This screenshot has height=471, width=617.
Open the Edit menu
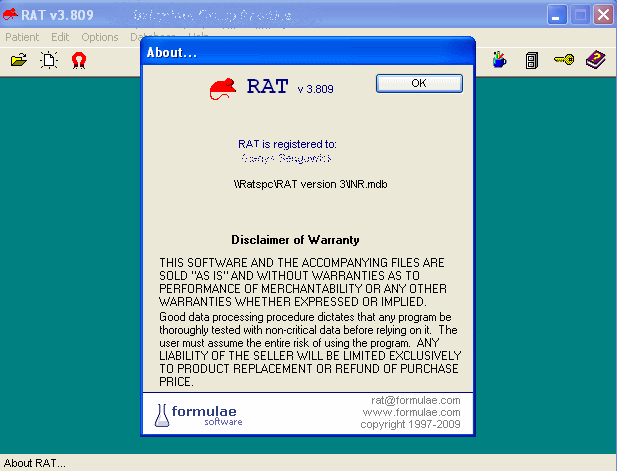[x=60, y=37]
